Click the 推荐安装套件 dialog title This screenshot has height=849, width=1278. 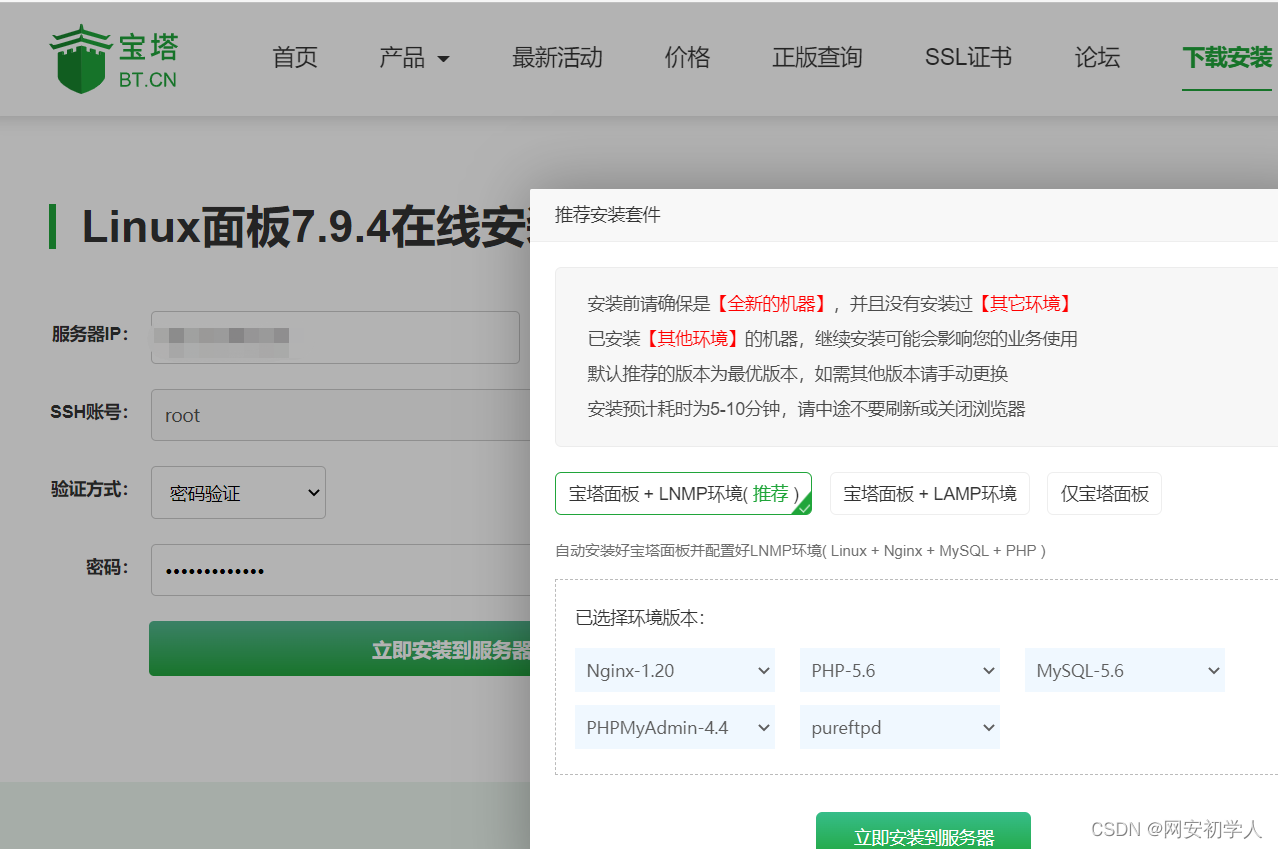(x=608, y=215)
